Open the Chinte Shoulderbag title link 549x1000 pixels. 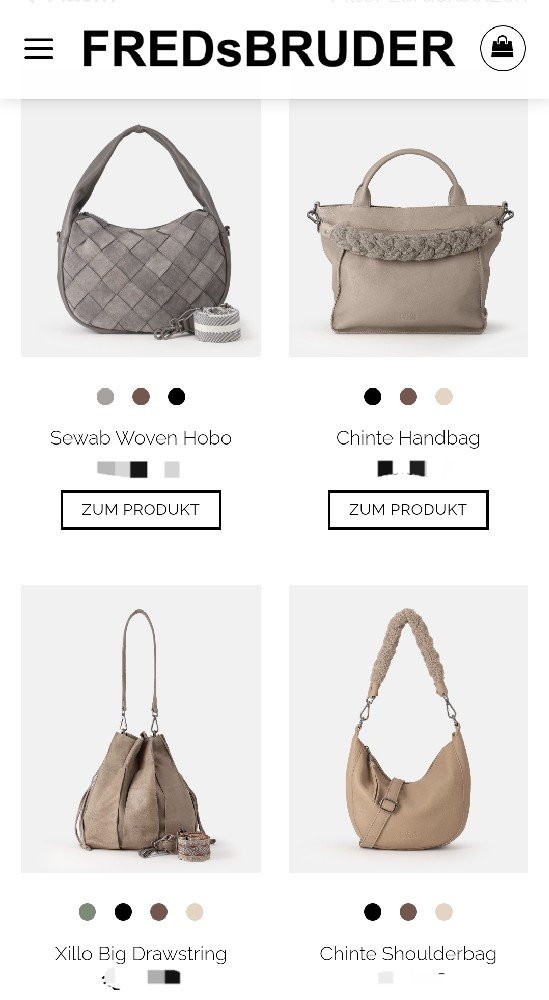point(408,953)
